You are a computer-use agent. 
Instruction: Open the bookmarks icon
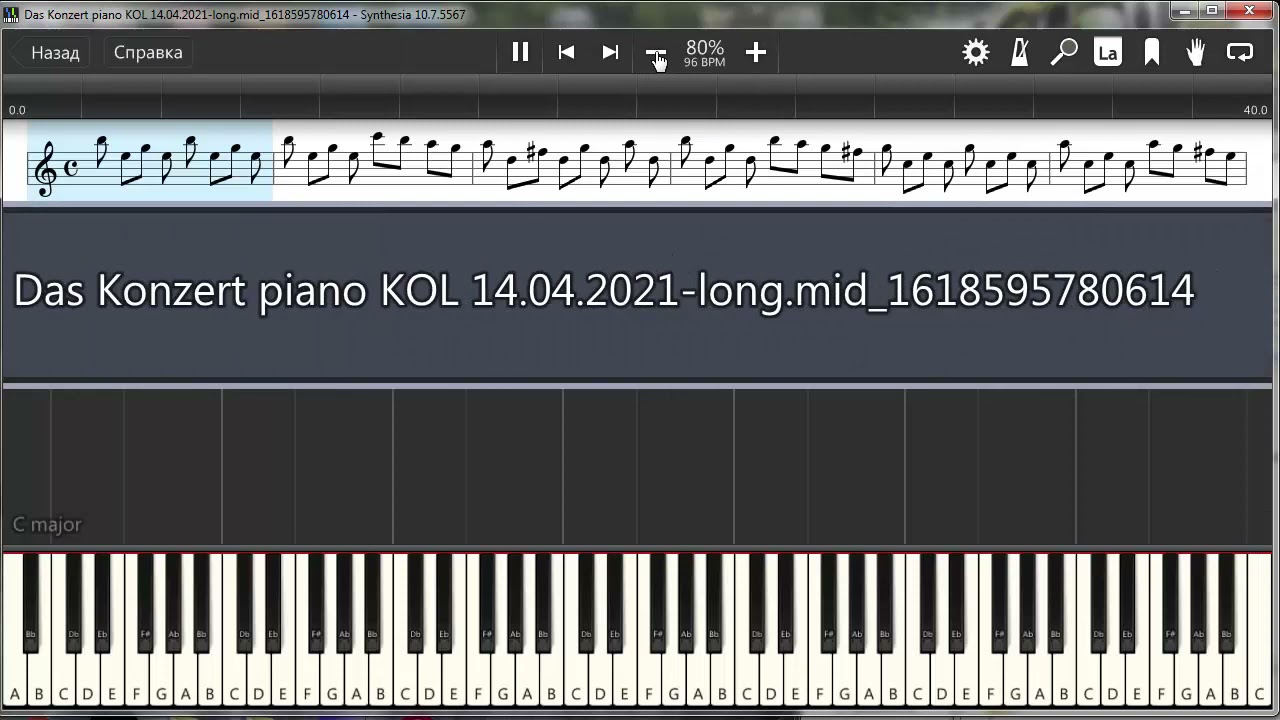tap(1152, 52)
